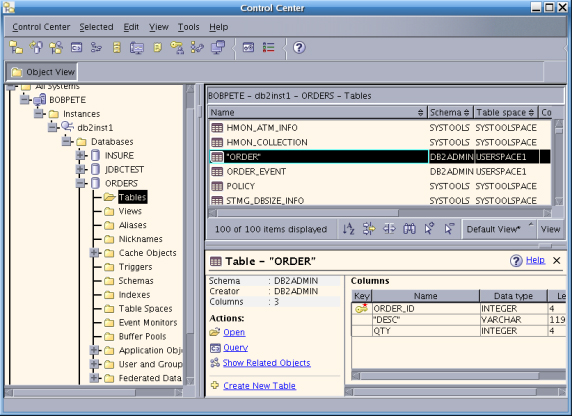Image resolution: width=572 pixels, height=416 pixels.
Task: Click the select all pointer icon
Action: [x=429, y=228]
